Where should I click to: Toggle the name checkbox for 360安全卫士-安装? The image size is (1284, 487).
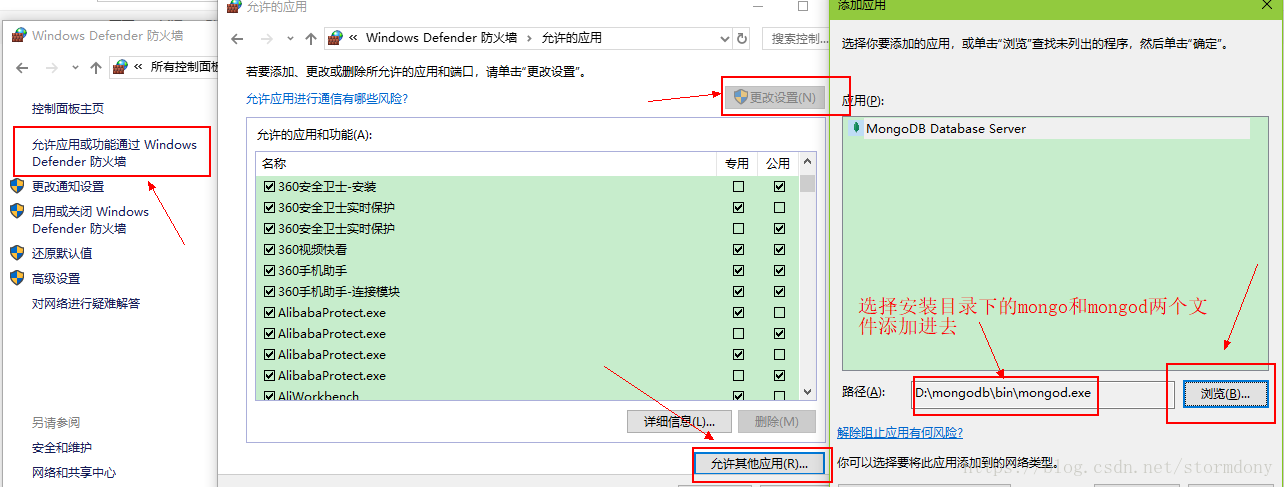pos(269,187)
